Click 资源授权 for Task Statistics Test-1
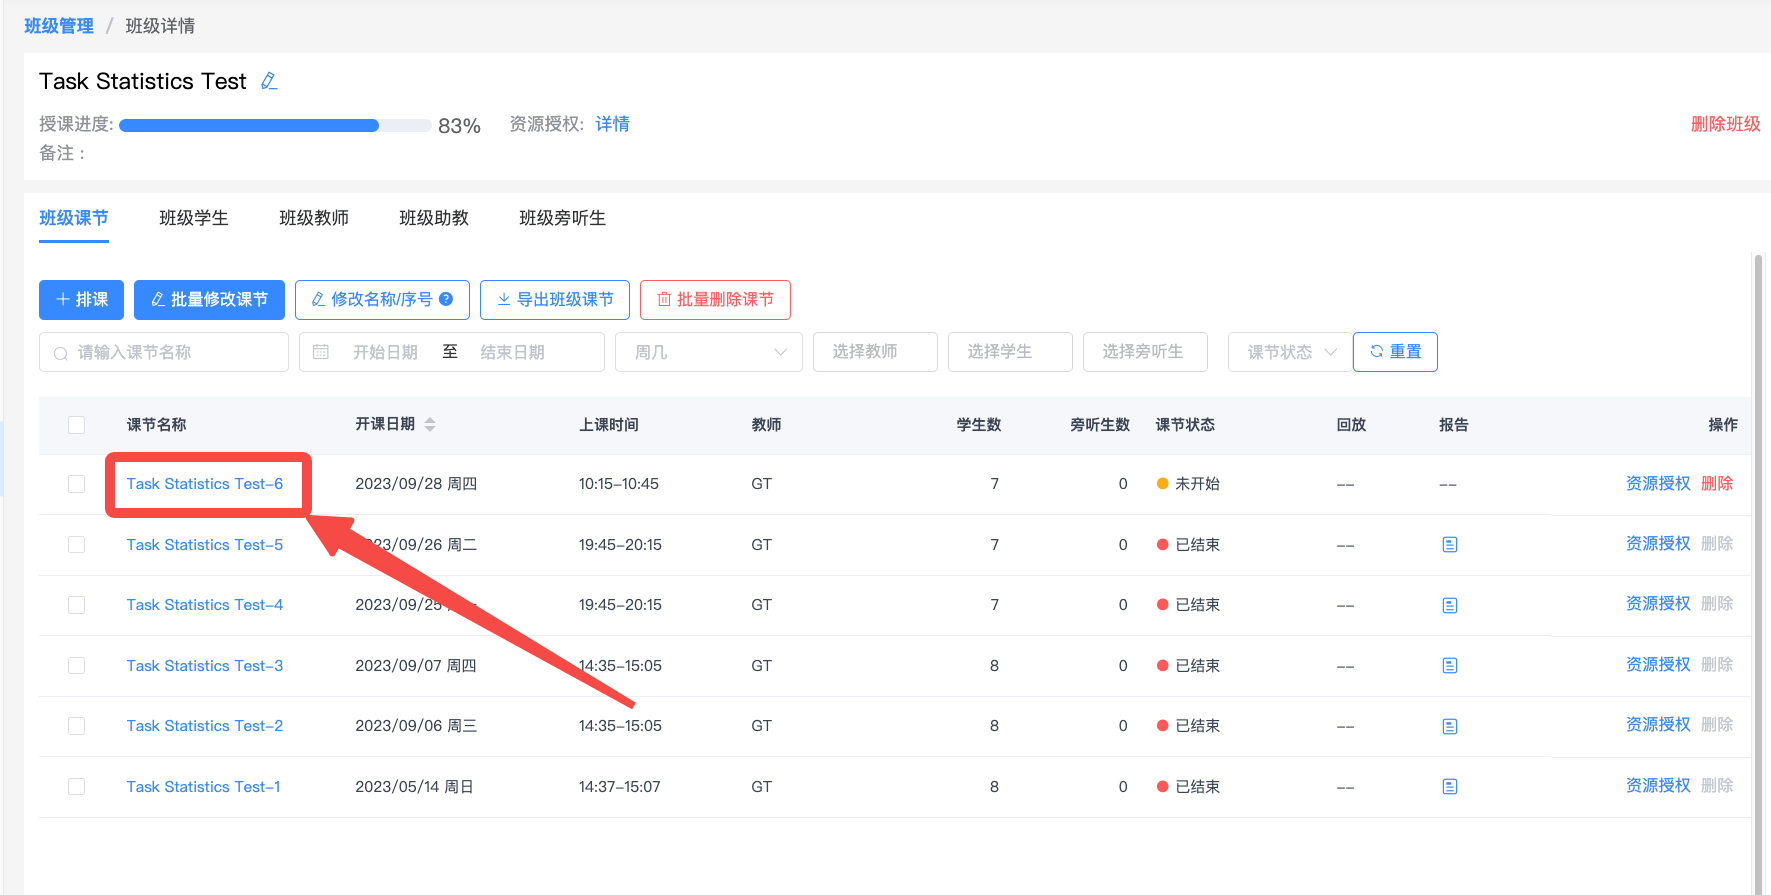Screen dimensions: 1771x895 click(x=1658, y=786)
